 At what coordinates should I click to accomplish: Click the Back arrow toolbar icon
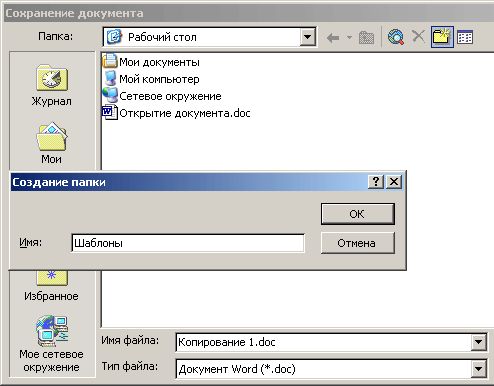(333, 37)
